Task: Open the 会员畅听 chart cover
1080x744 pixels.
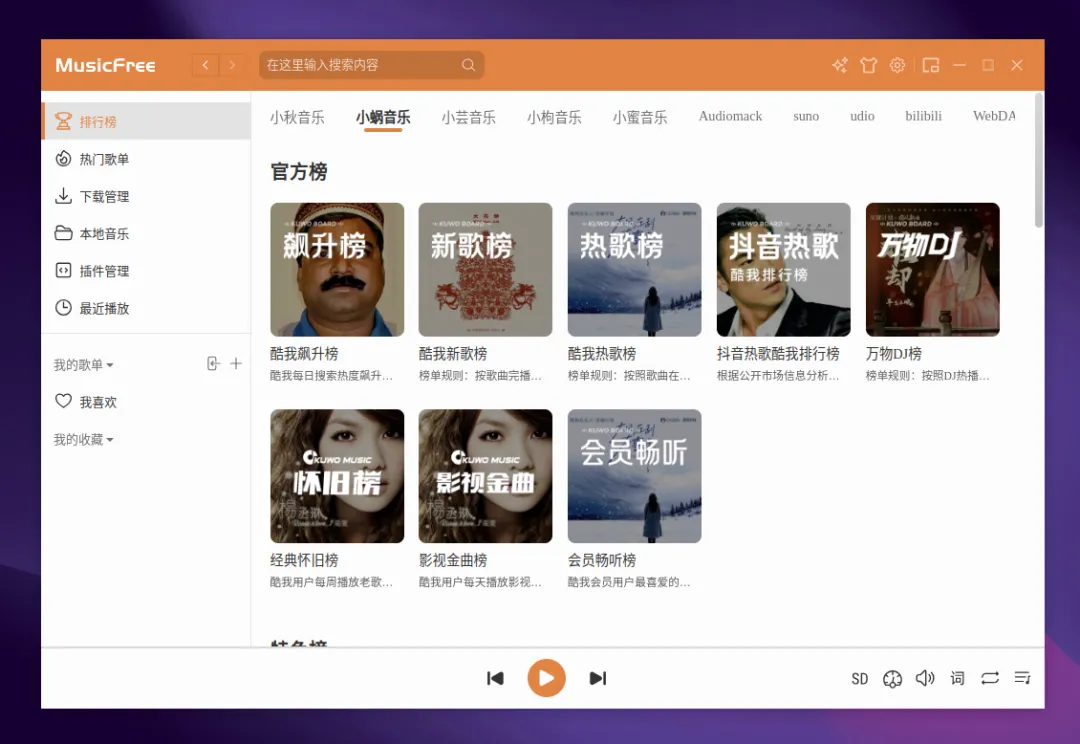Action: 634,476
